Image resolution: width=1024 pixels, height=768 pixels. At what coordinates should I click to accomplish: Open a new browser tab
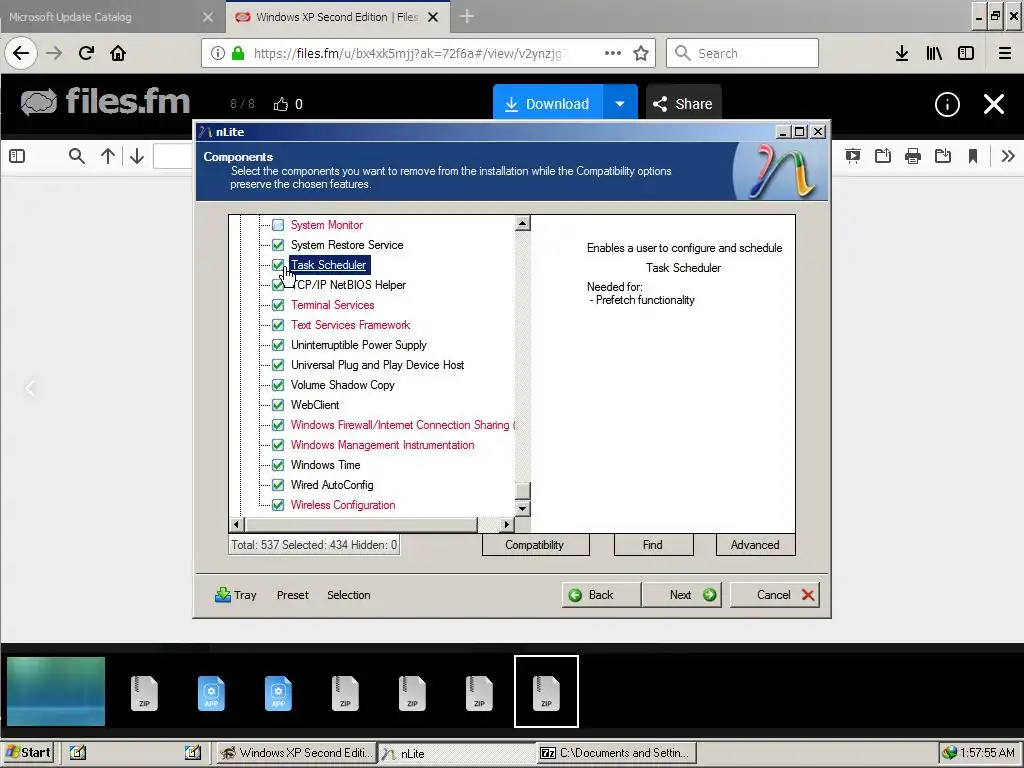coord(466,17)
